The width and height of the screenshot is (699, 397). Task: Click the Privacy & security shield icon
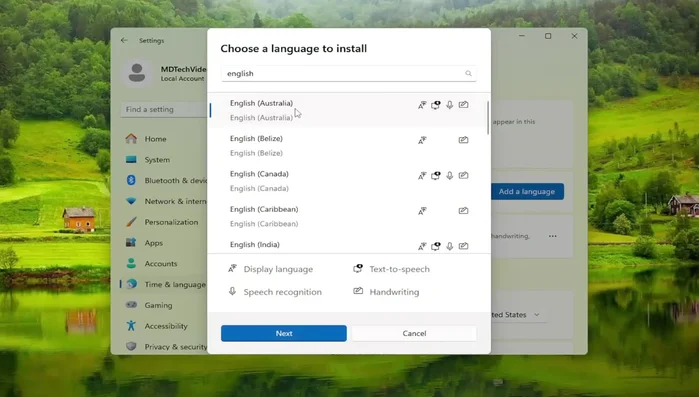131,346
